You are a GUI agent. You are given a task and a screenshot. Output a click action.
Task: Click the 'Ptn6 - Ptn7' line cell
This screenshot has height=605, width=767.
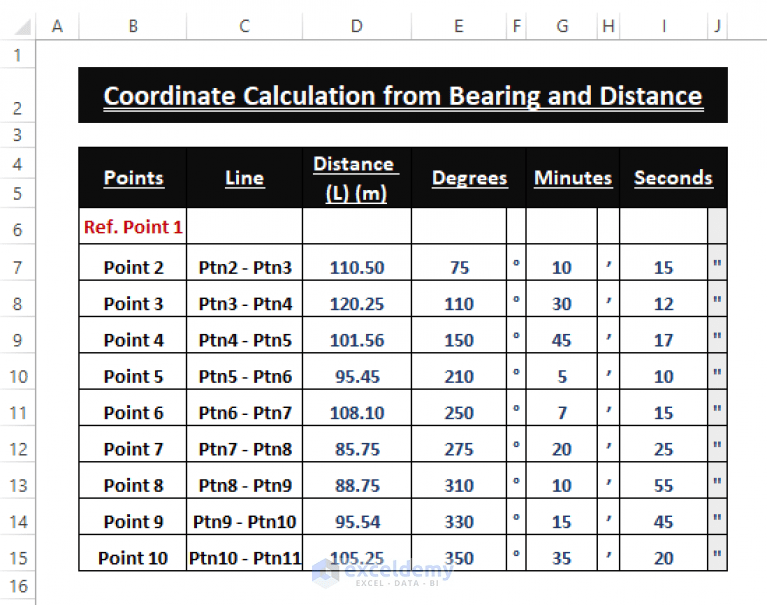pyautogui.click(x=244, y=408)
